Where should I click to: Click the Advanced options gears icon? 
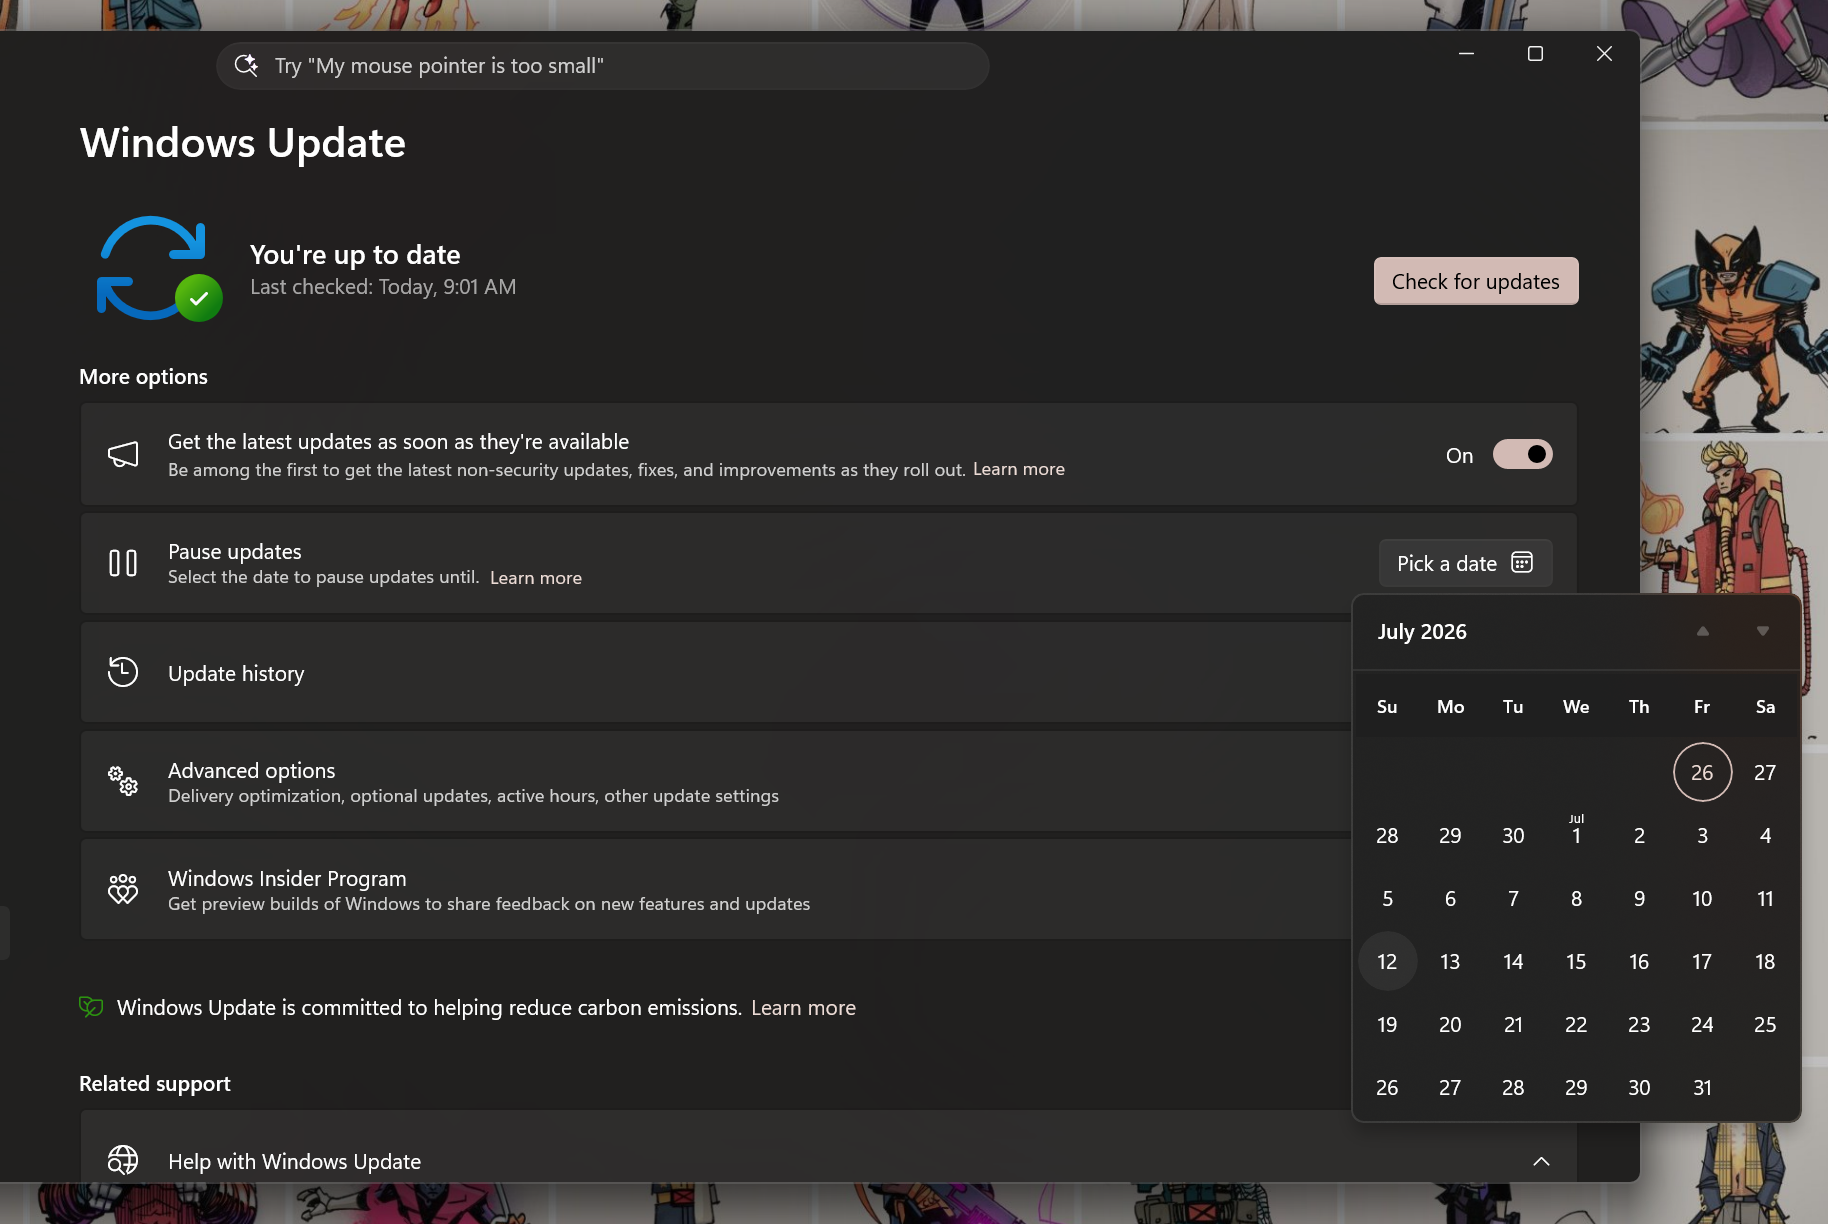123,781
